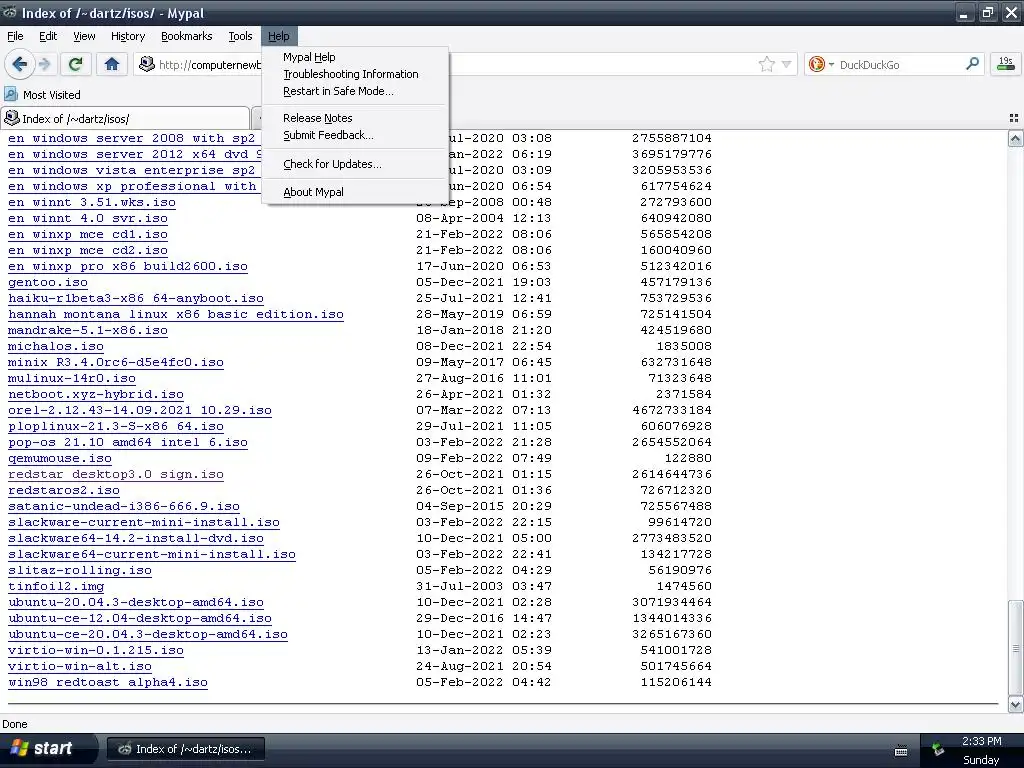Reload the current page

(76, 64)
